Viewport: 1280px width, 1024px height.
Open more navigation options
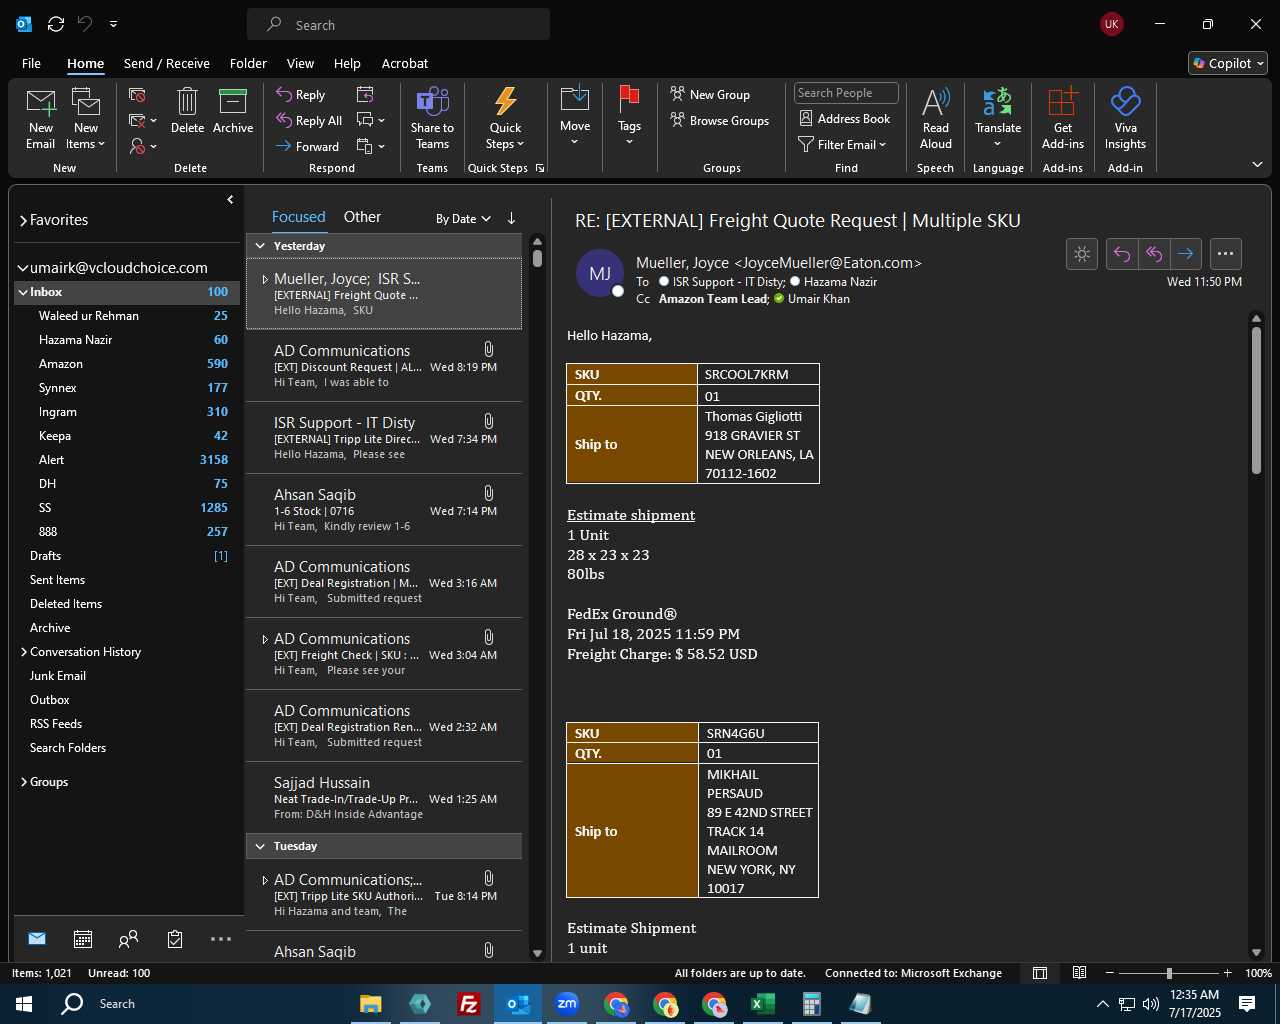pos(221,938)
